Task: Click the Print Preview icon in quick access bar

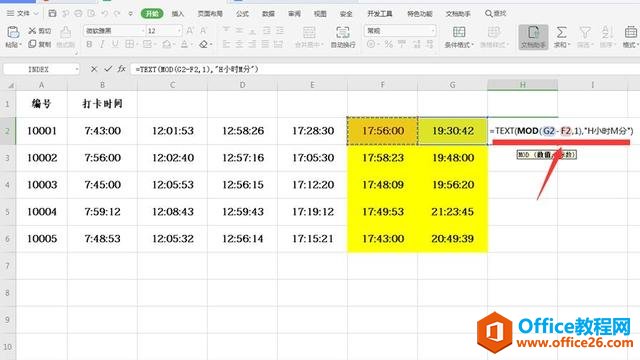Action: (x=91, y=13)
